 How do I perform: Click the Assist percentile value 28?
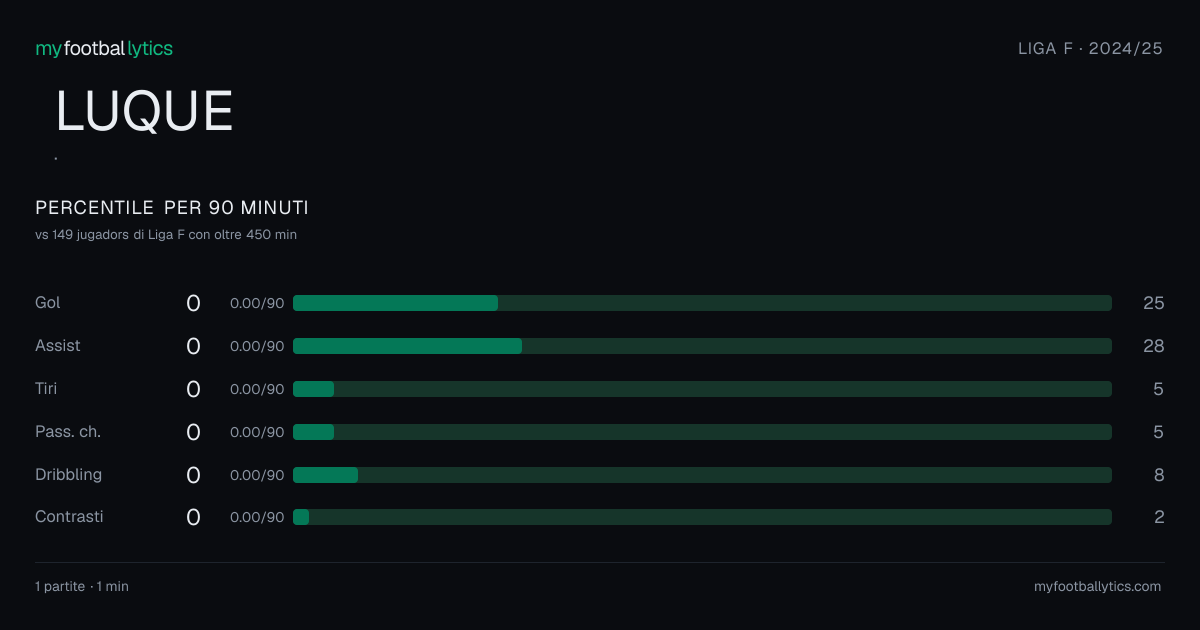click(x=1154, y=346)
